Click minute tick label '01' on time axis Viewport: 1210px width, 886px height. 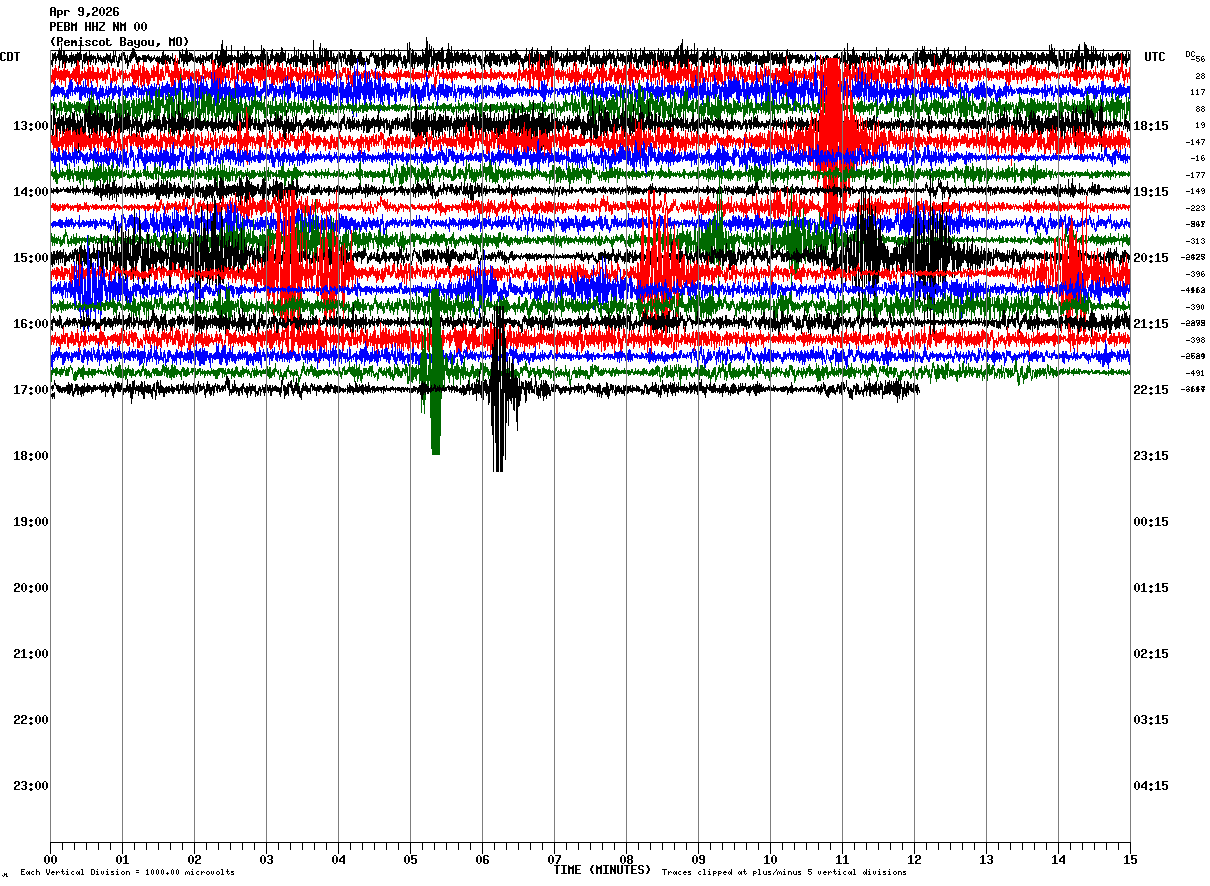[x=122, y=860]
